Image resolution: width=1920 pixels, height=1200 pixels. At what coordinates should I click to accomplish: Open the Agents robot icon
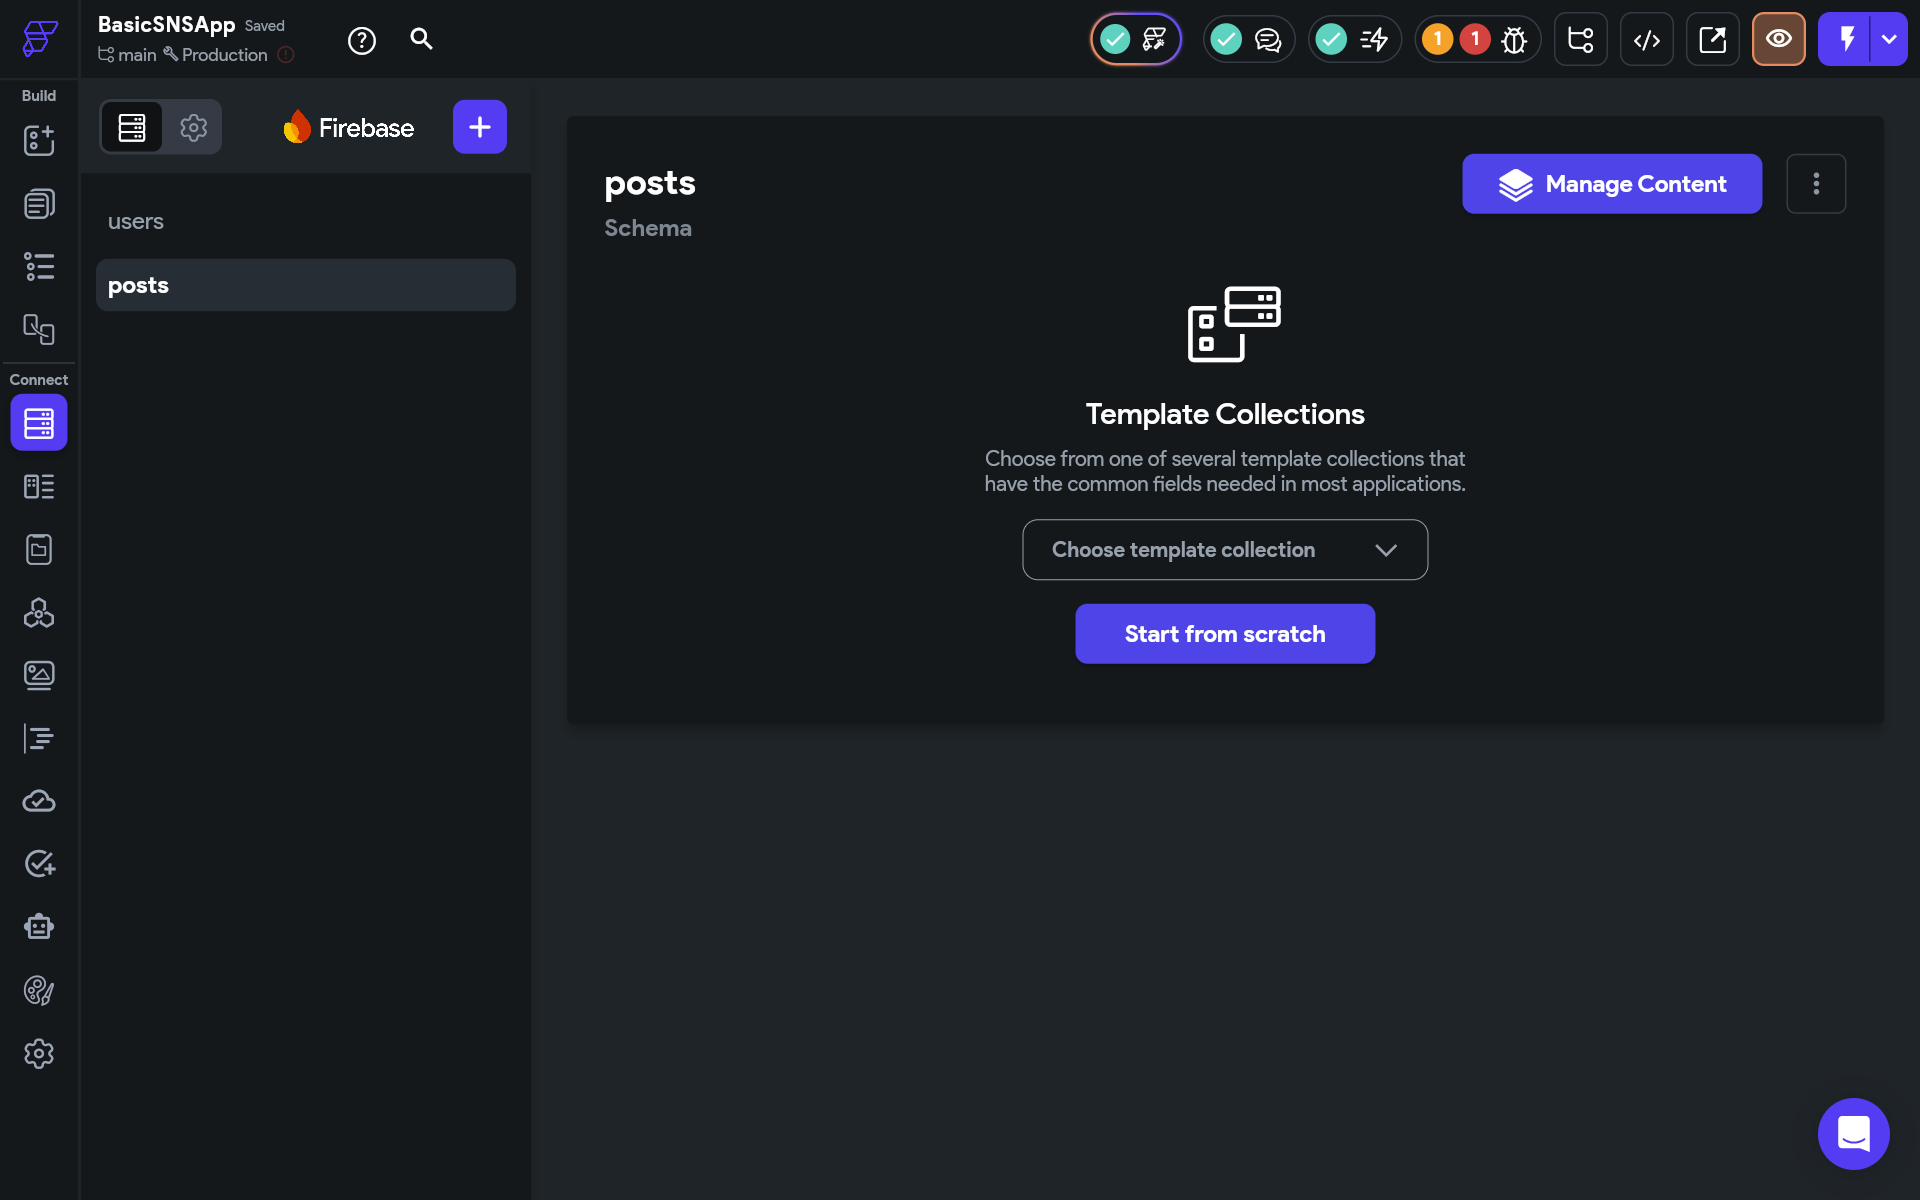click(x=39, y=926)
